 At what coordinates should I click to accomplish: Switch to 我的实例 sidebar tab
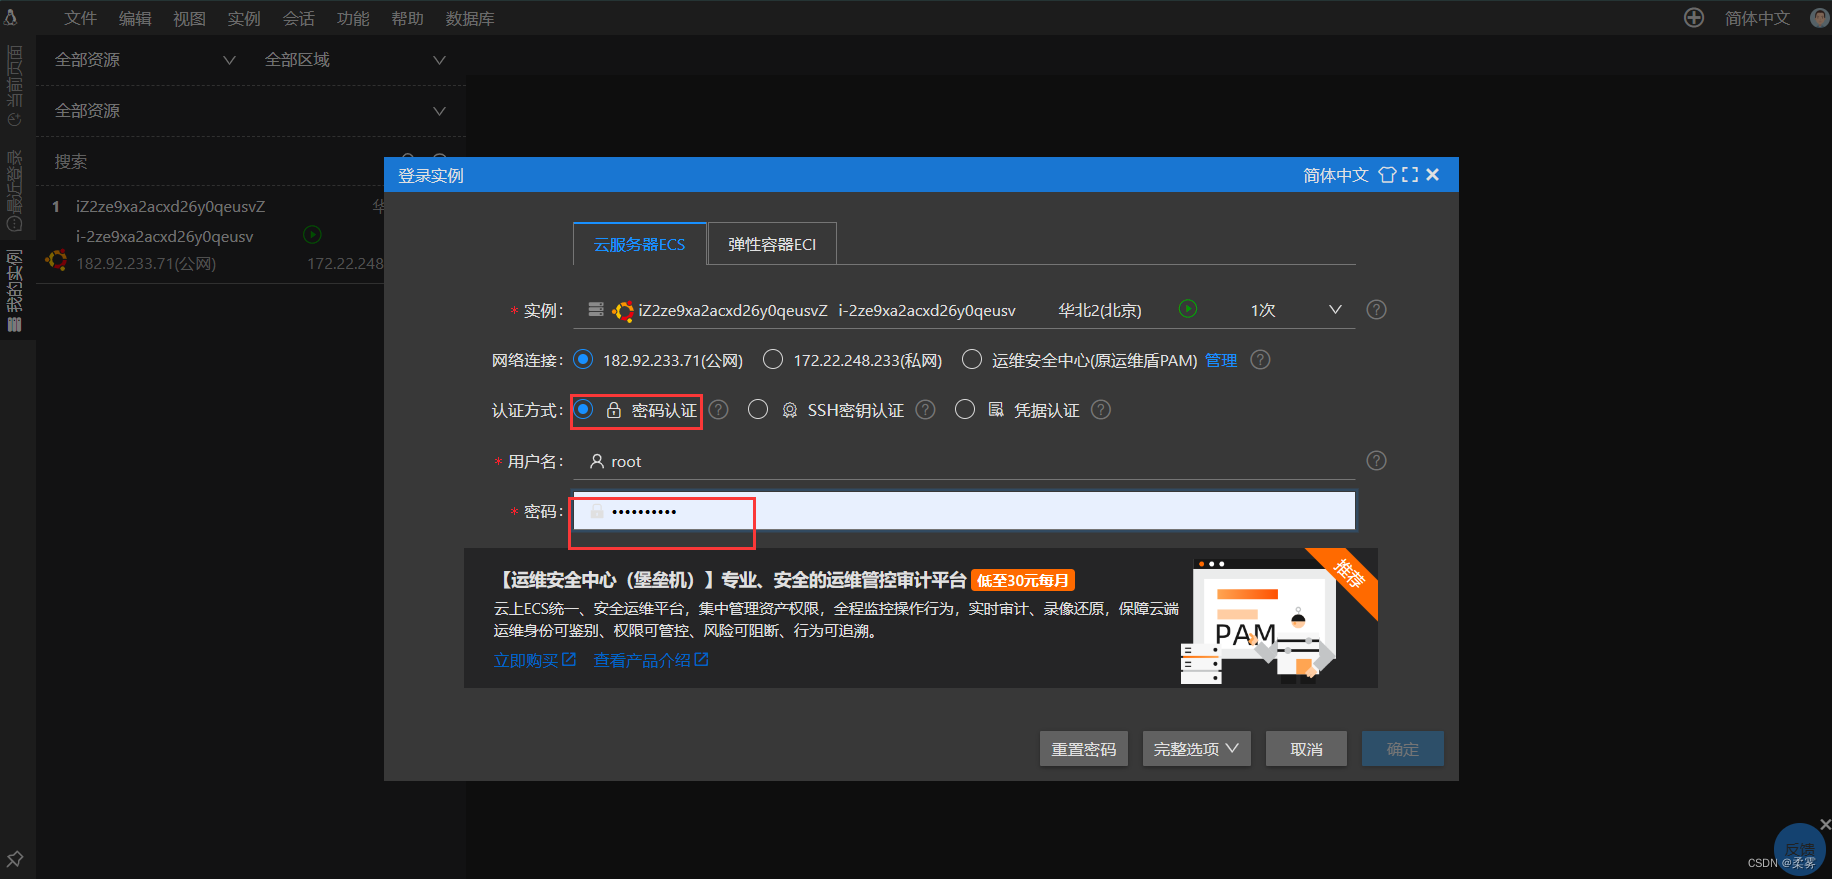[x=15, y=290]
